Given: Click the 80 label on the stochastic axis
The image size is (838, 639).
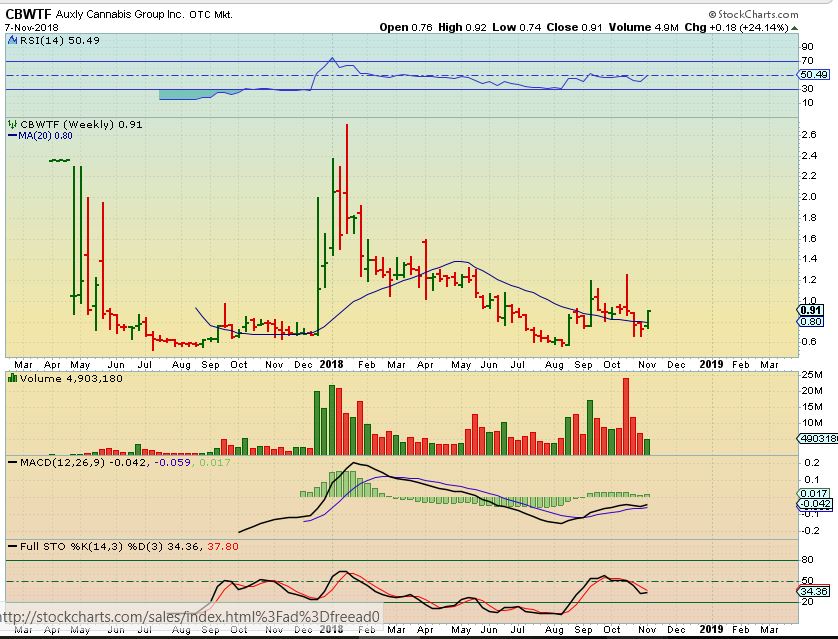Looking at the screenshot, I should point(807,560).
